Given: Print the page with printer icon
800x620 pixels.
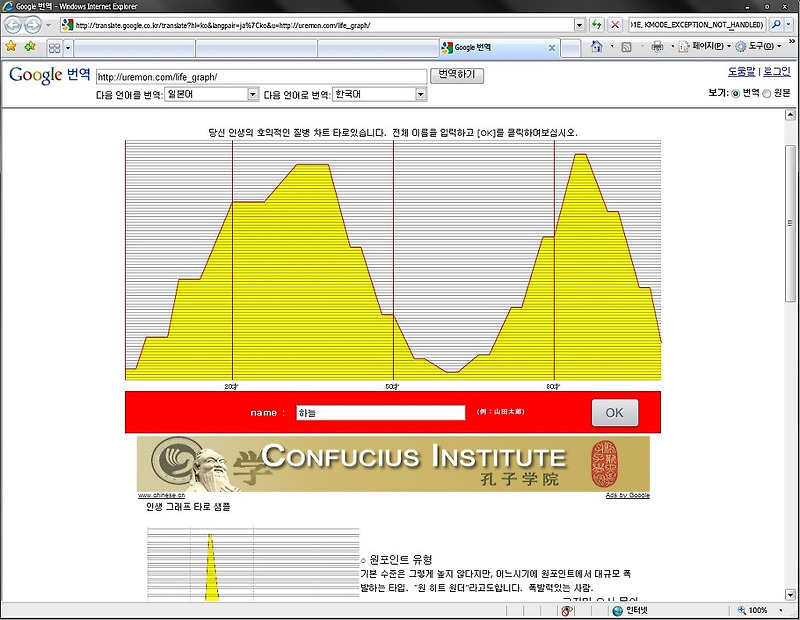Looking at the screenshot, I should click(657, 47).
